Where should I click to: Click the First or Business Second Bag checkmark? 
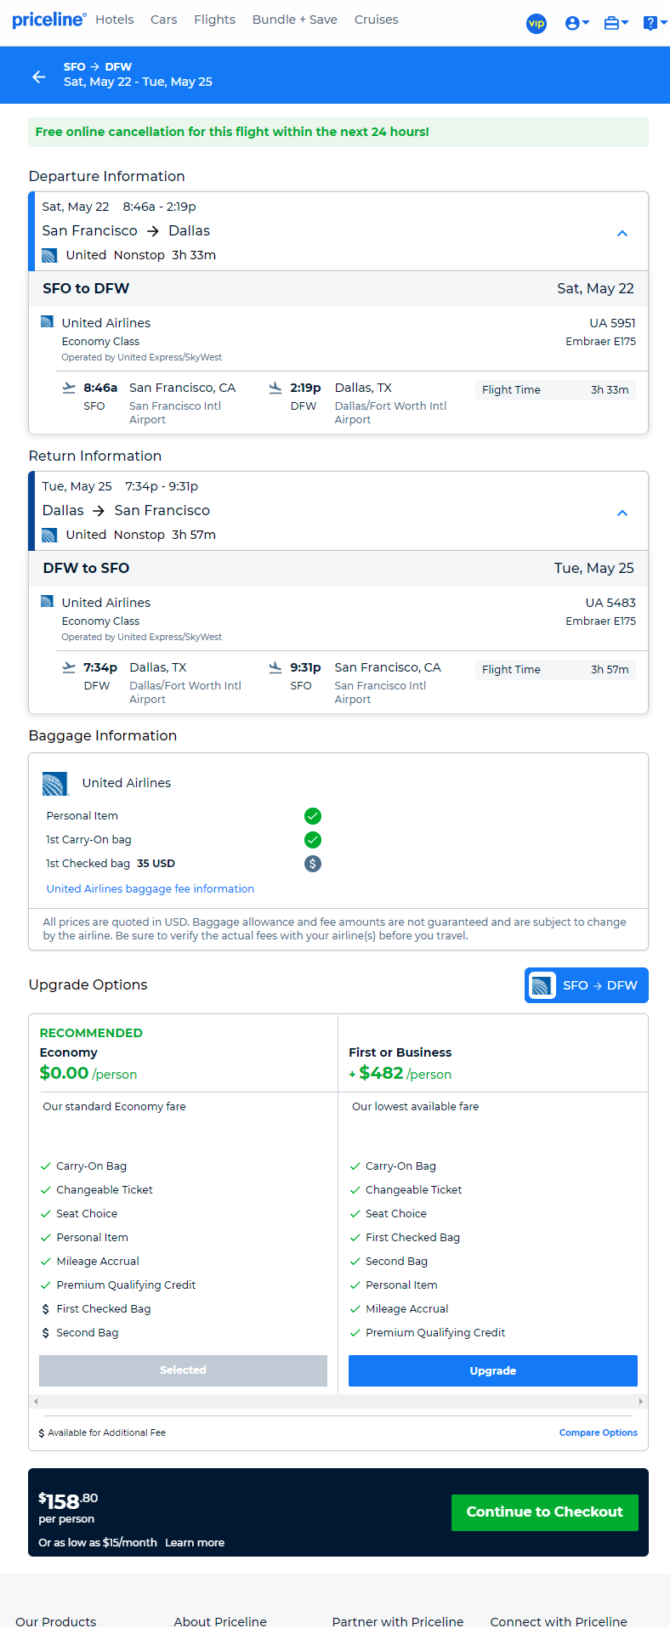(x=355, y=1262)
